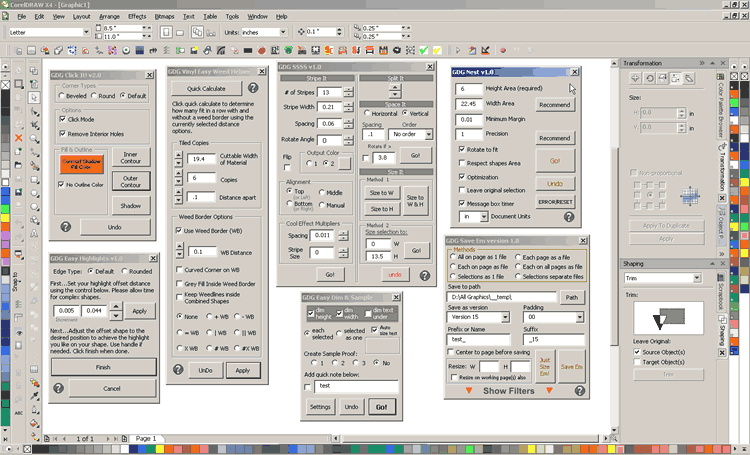Click the play macro triangle icon
The image size is (750, 455).
(x=458, y=50)
